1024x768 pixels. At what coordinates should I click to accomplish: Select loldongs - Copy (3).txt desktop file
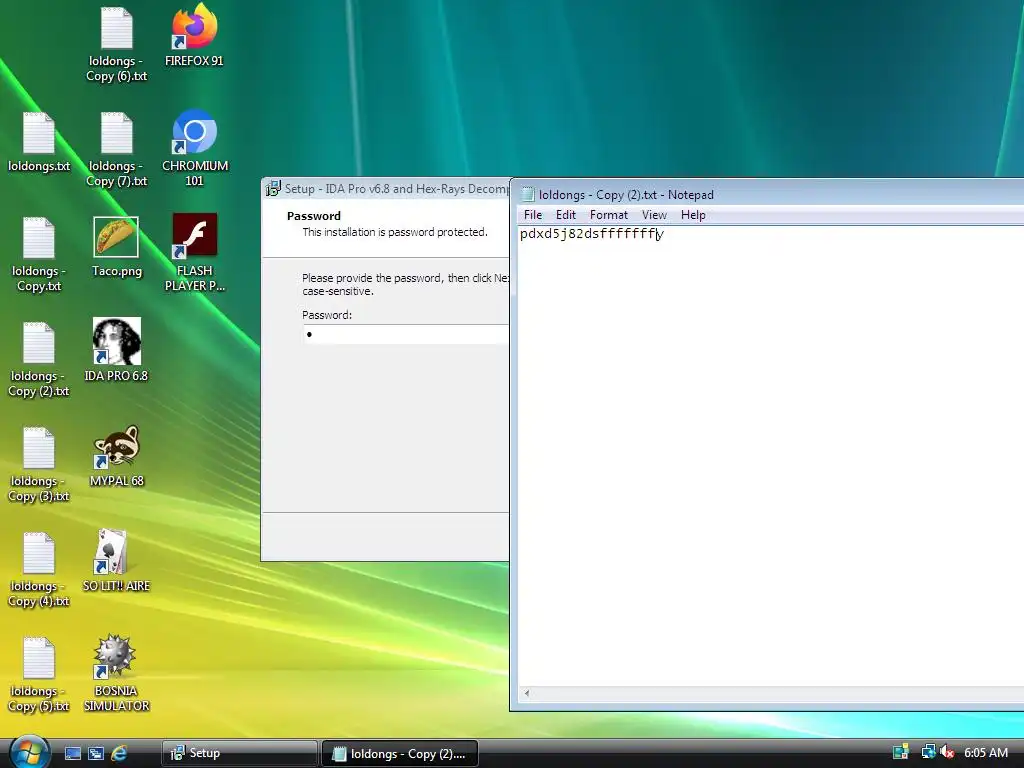39,464
